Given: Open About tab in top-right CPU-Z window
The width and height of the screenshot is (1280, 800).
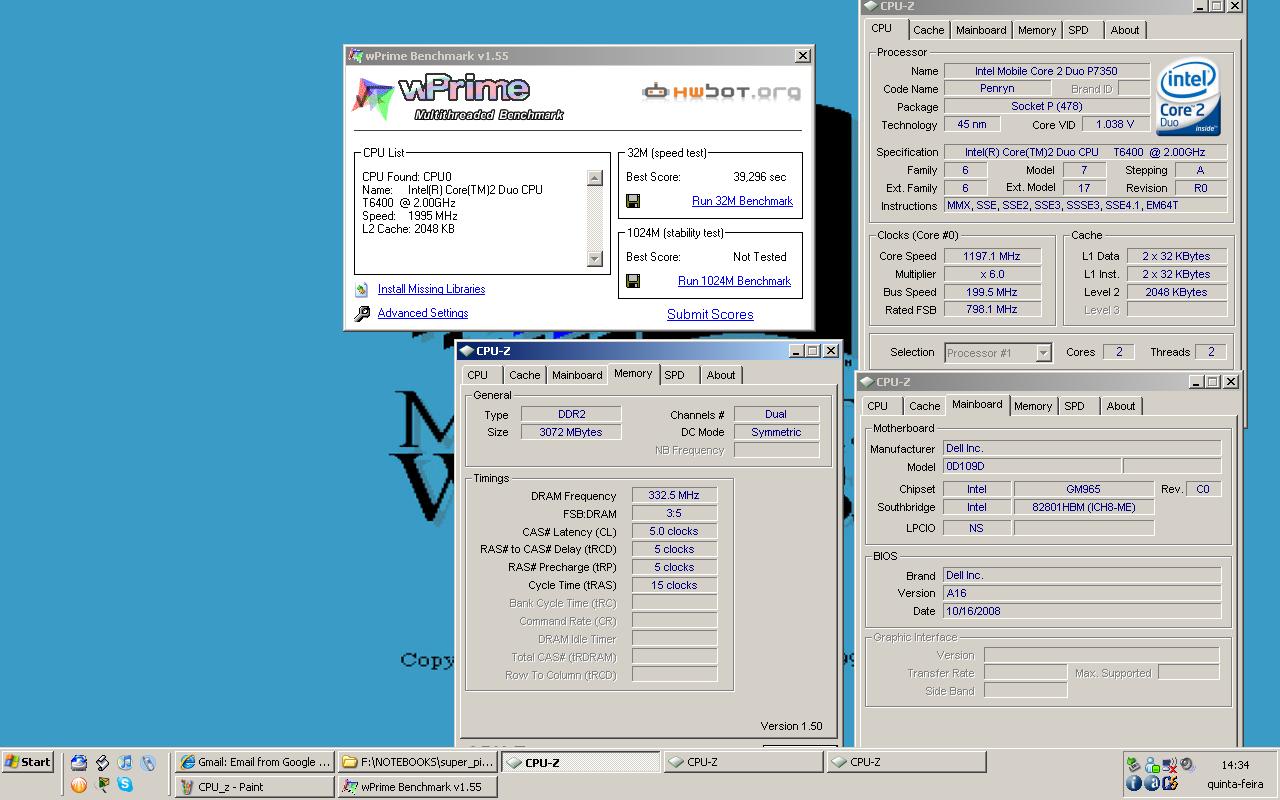Looking at the screenshot, I should 1125,30.
